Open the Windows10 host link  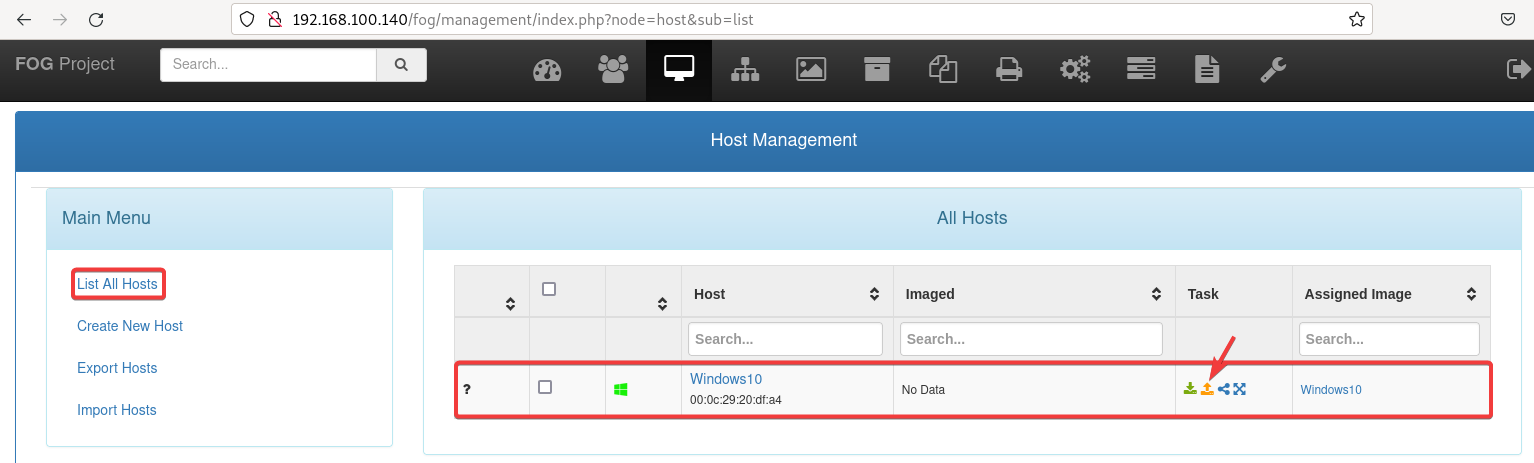pyautogui.click(x=725, y=379)
